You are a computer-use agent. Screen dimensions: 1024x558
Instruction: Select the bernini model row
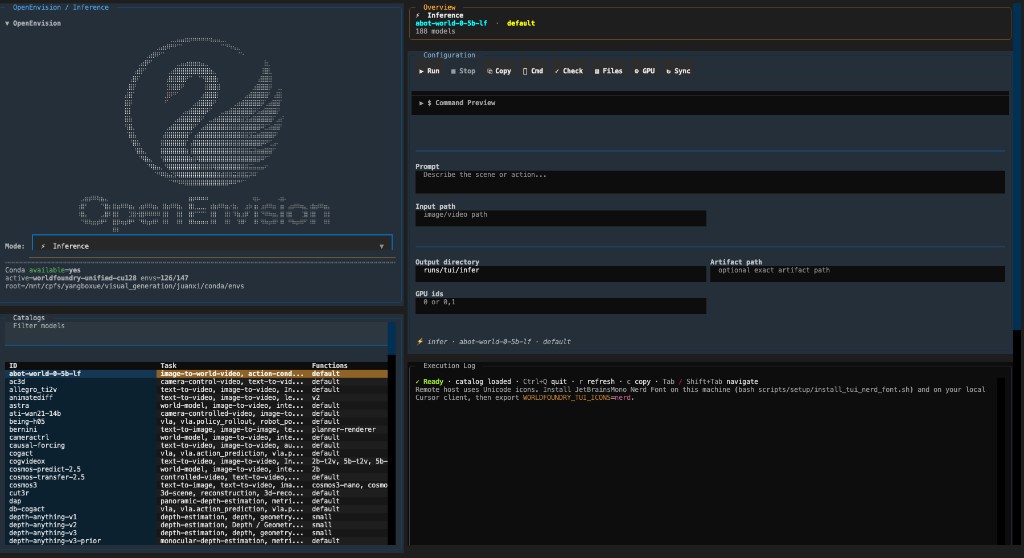196,429
